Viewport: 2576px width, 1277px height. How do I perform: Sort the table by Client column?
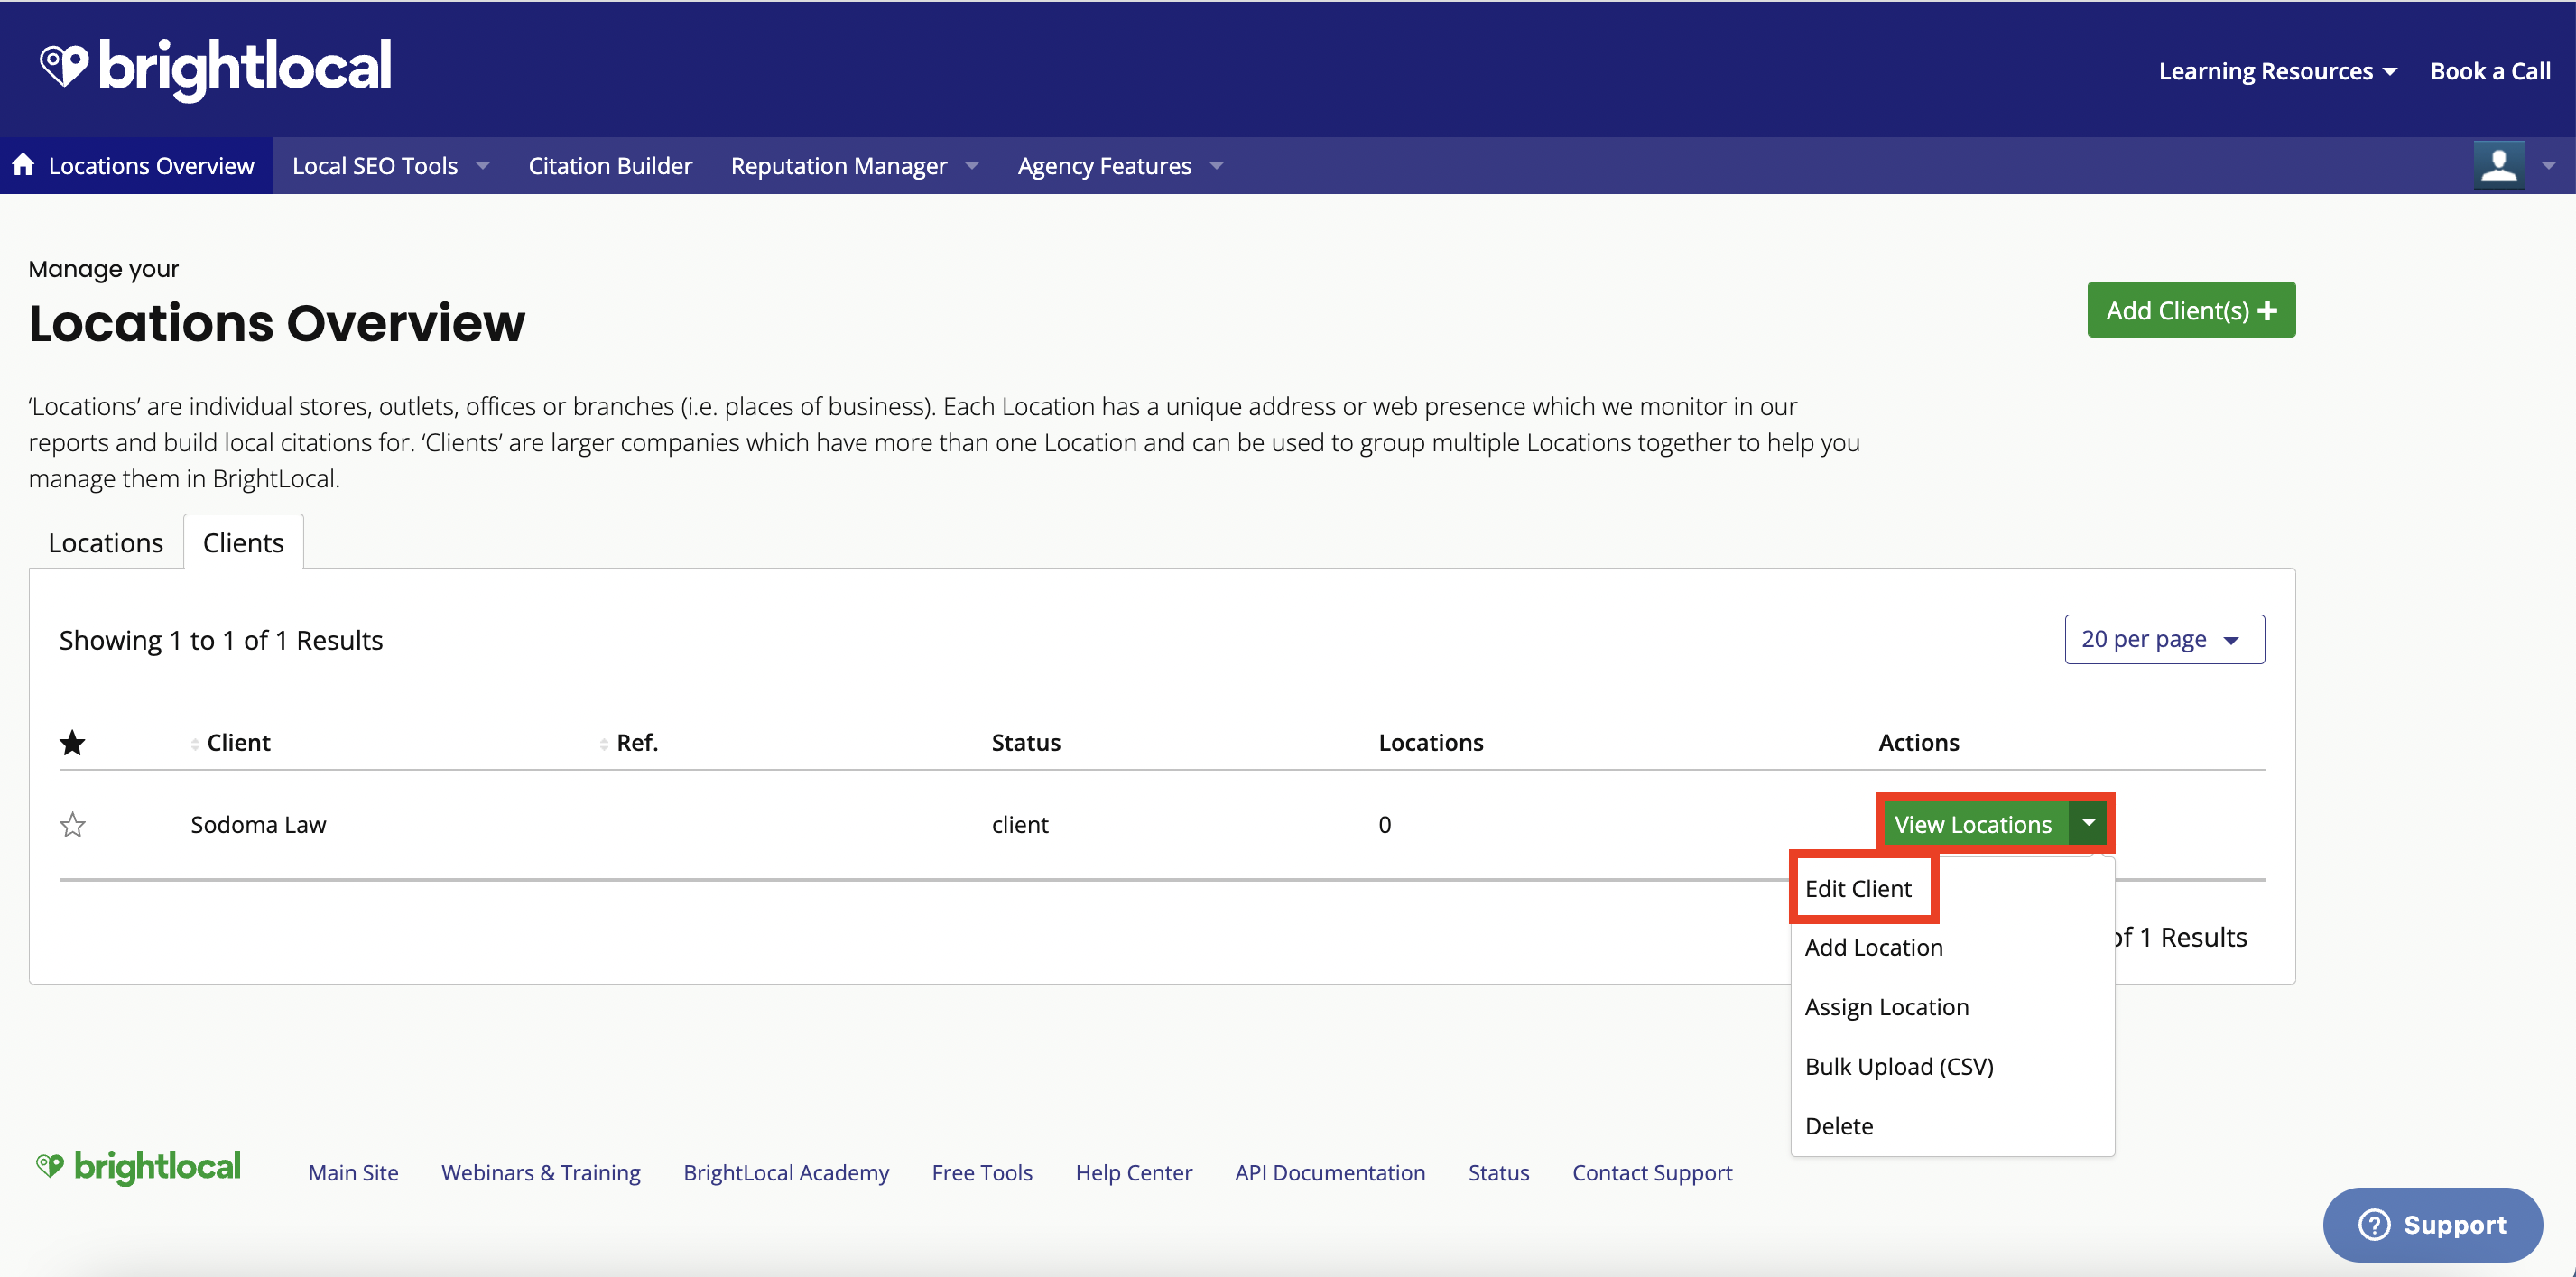coord(231,743)
